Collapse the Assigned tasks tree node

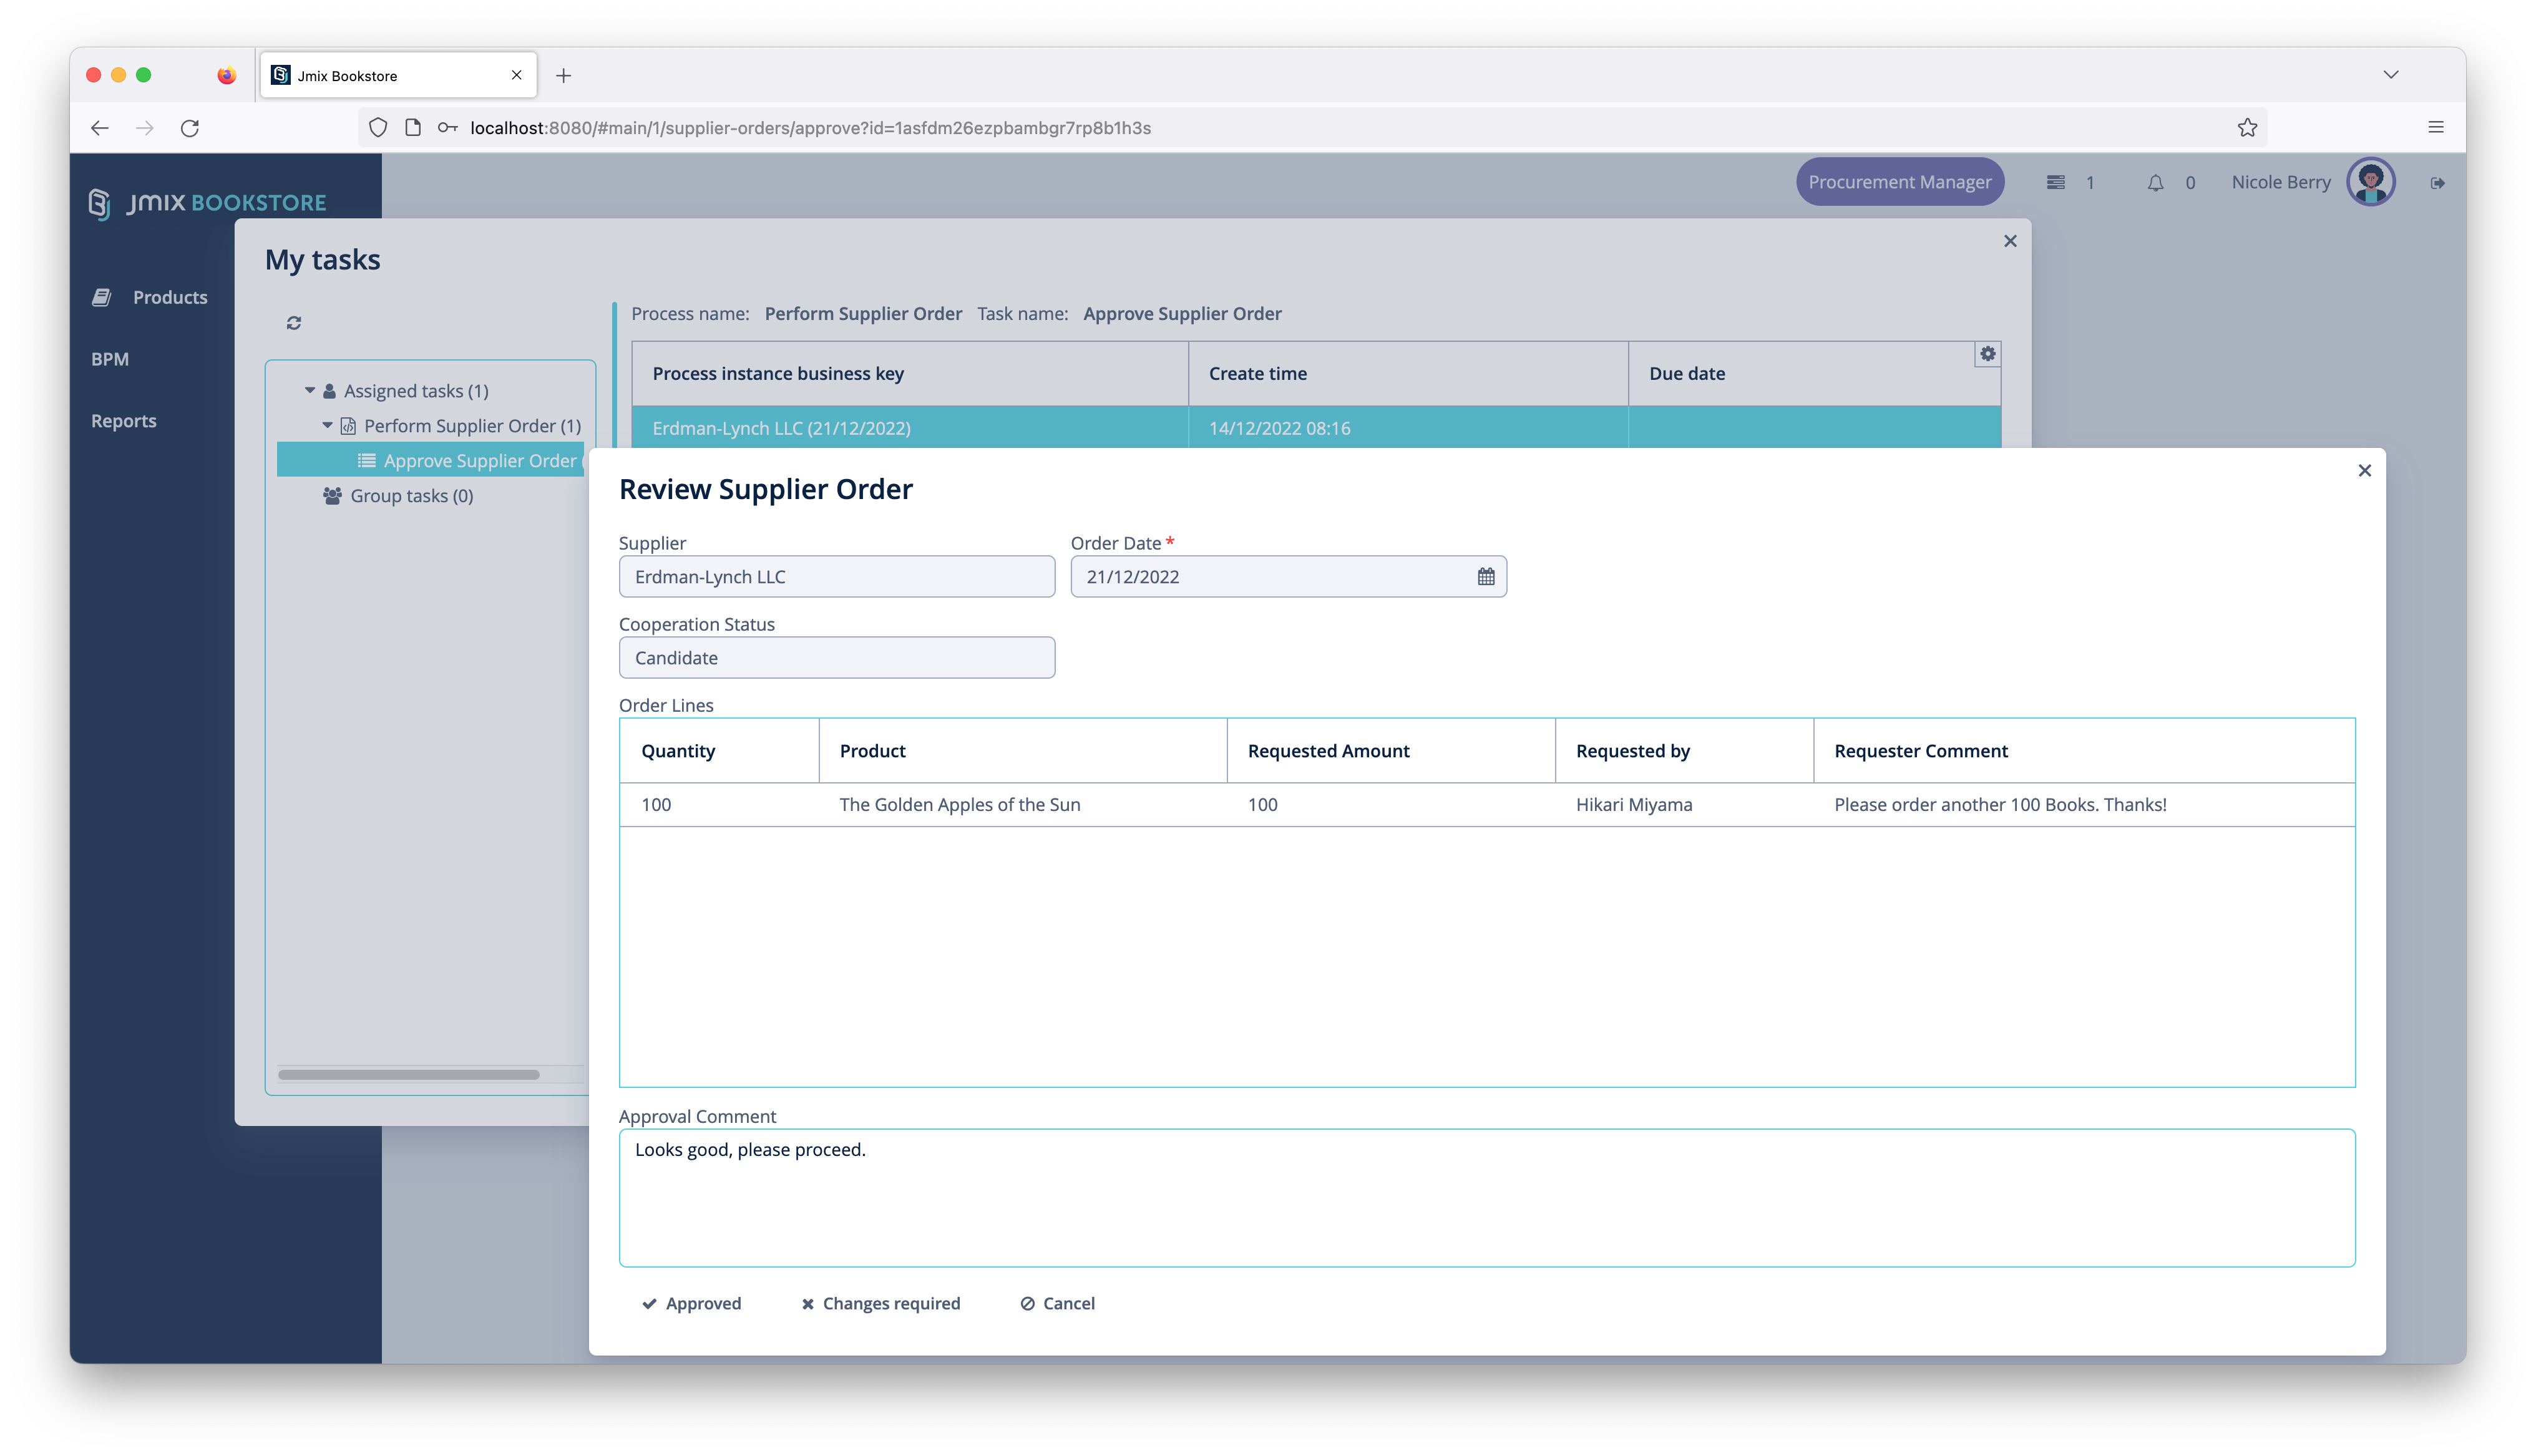click(310, 391)
